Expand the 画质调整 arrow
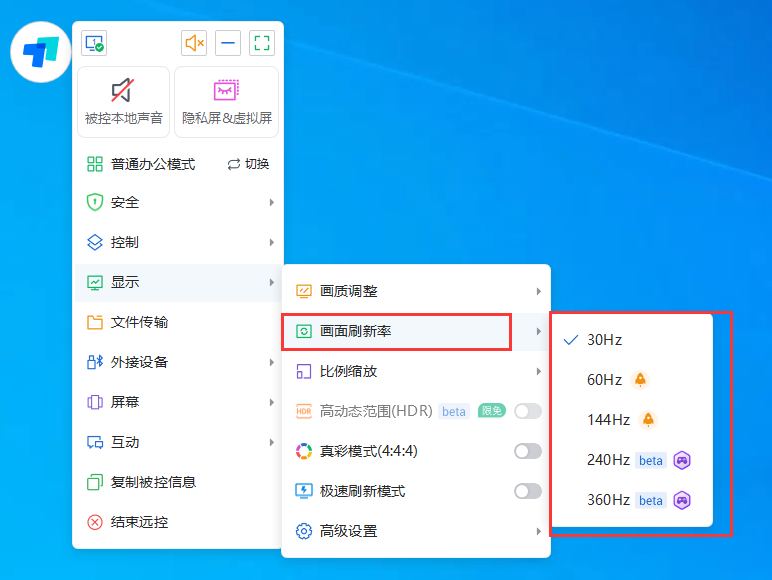The width and height of the screenshot is (772, 580). pos(539,291)
